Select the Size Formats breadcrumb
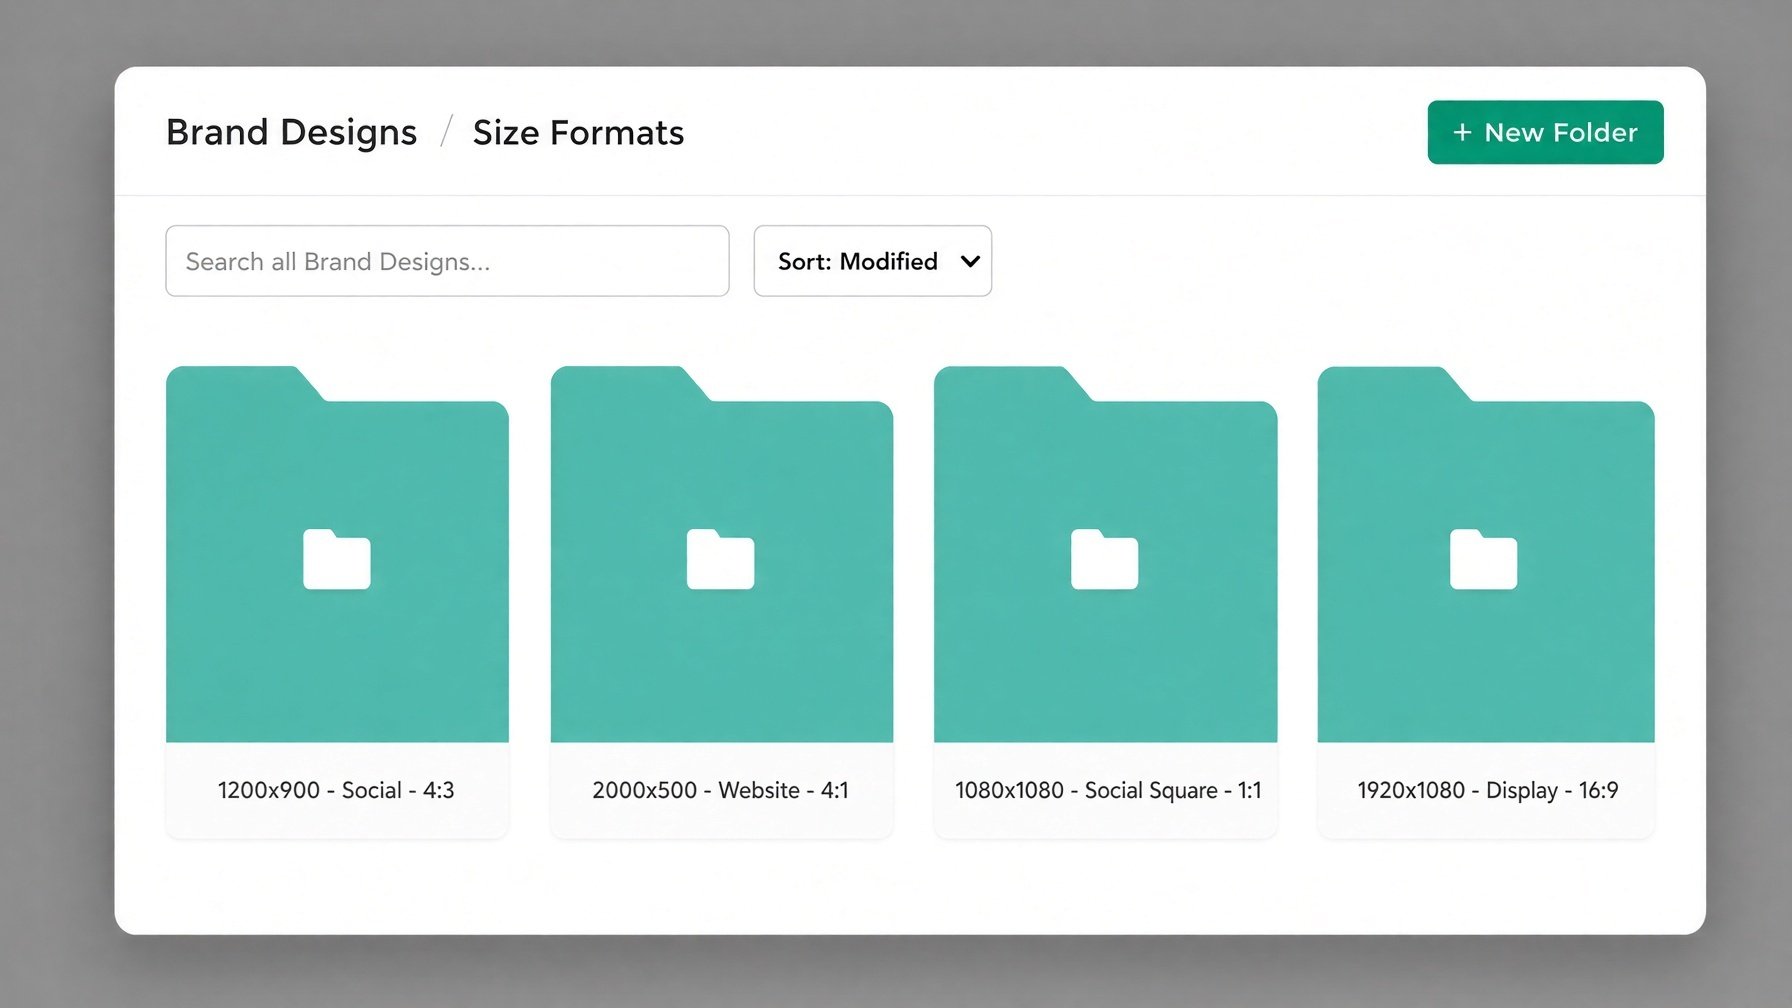This screenshot has height=1008, width=1792. click(x=578, y=132)
